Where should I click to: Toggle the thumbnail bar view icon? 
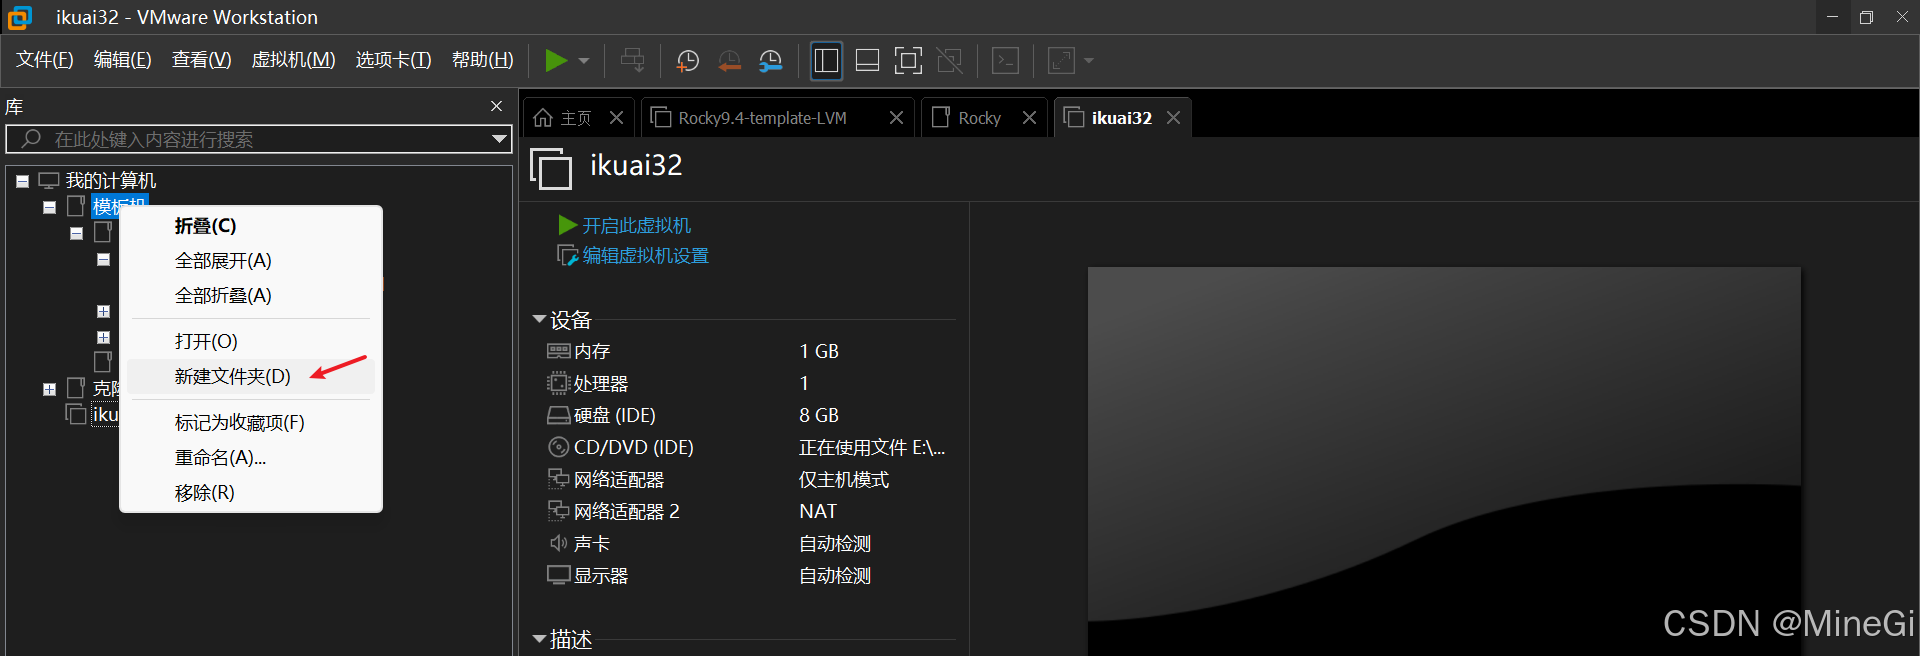coord(868,61)
